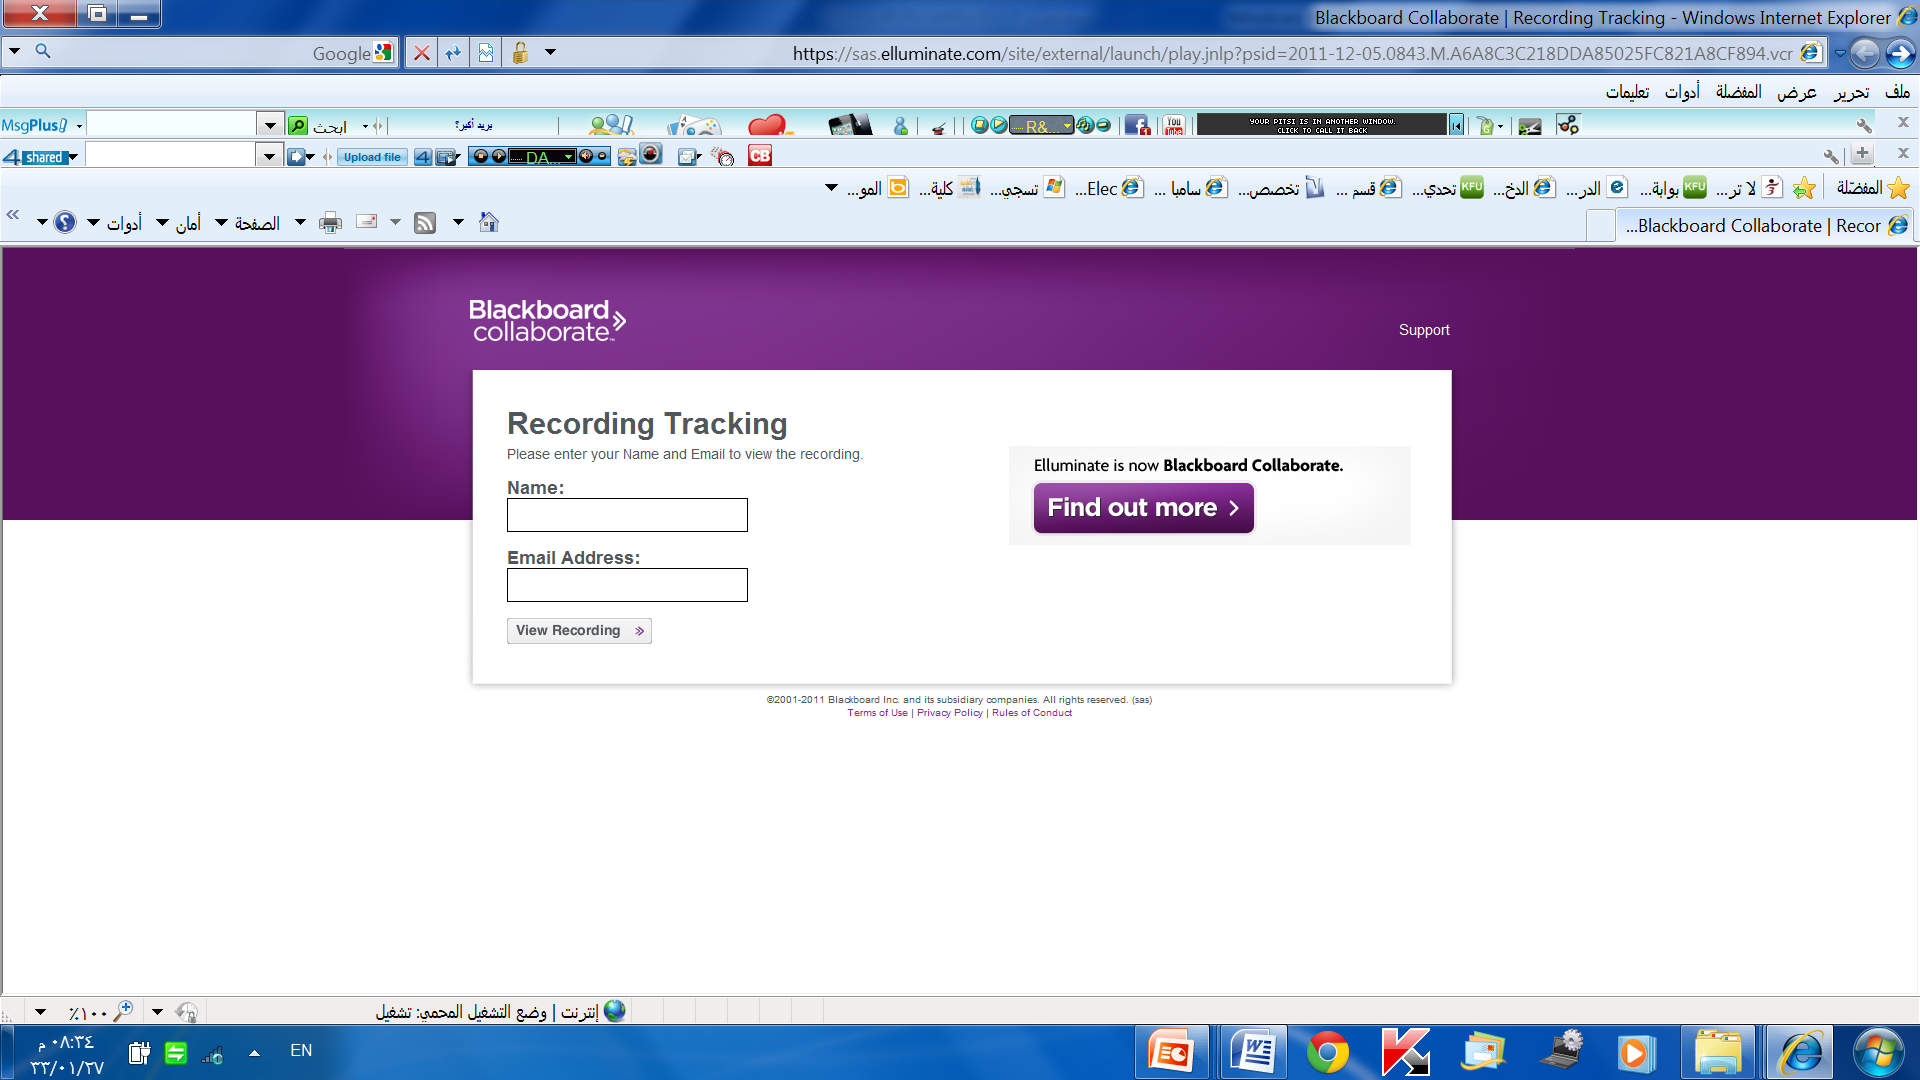The height and width of the screenshot is (1080, 1920).
Task: Open Kaspersky from the taskbar
Action: (x=1405, y=1053)
